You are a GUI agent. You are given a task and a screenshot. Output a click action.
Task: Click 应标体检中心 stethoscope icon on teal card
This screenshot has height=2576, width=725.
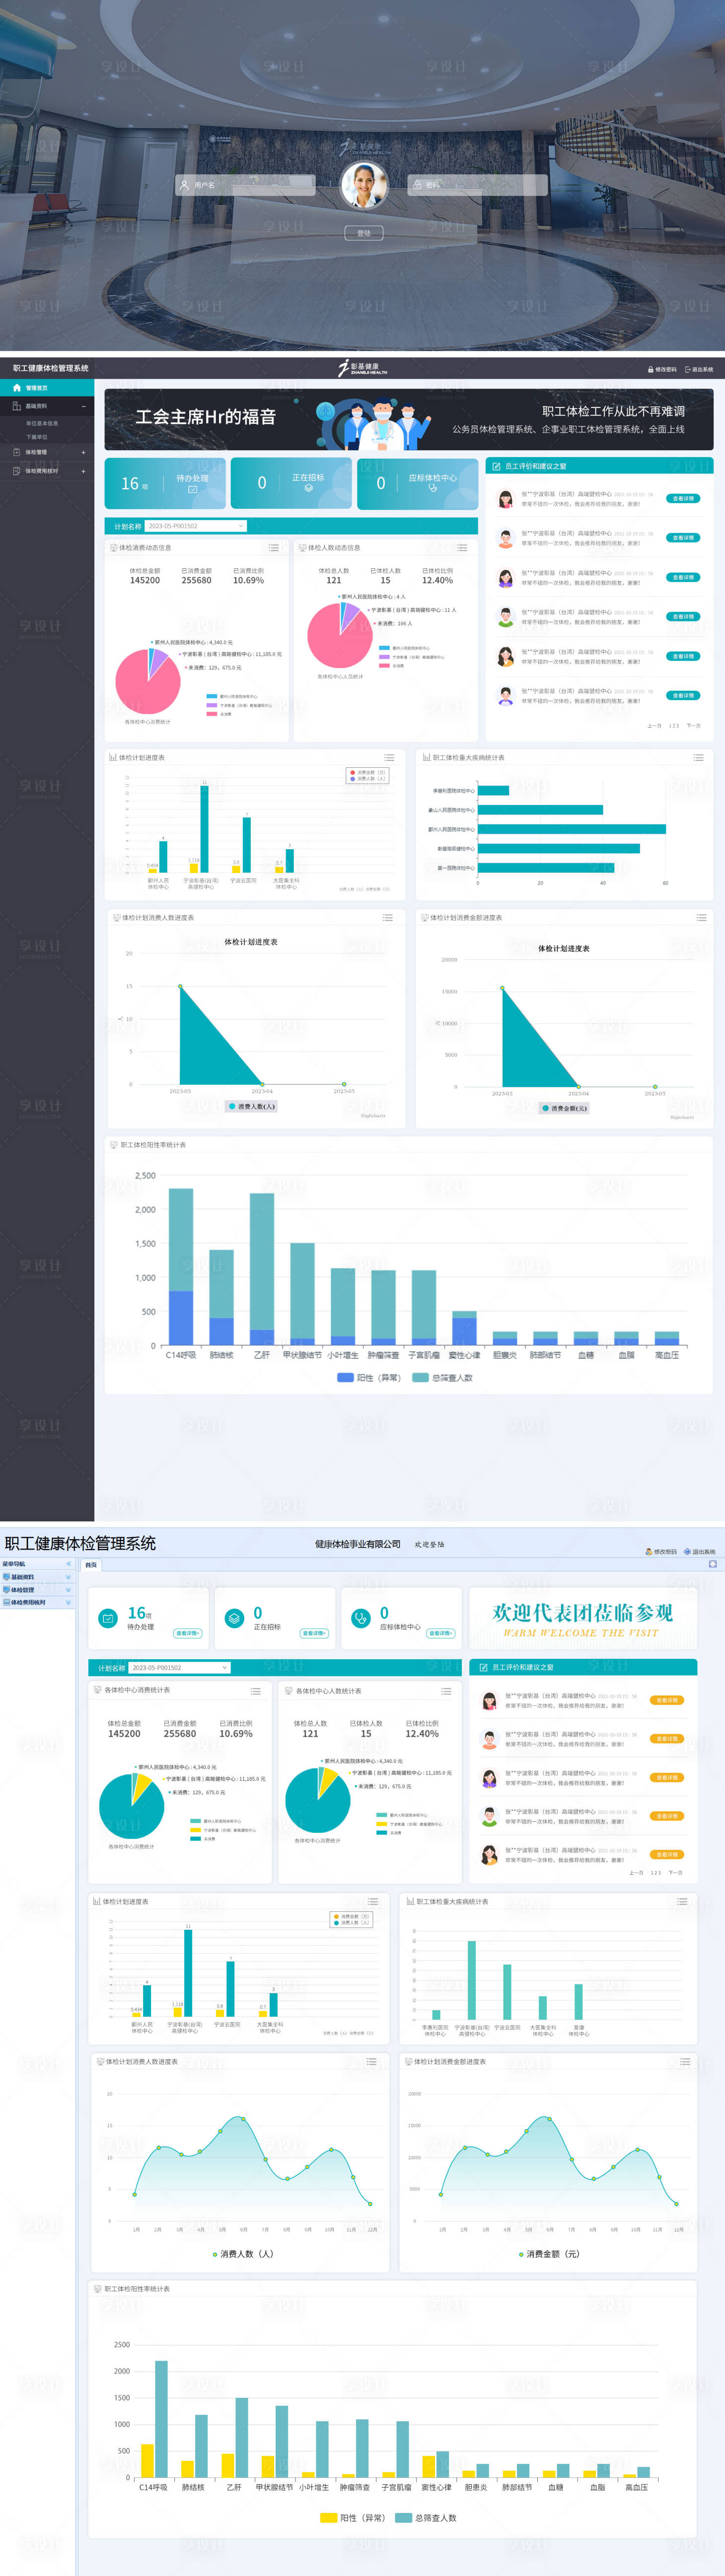[x=432, y=488]
